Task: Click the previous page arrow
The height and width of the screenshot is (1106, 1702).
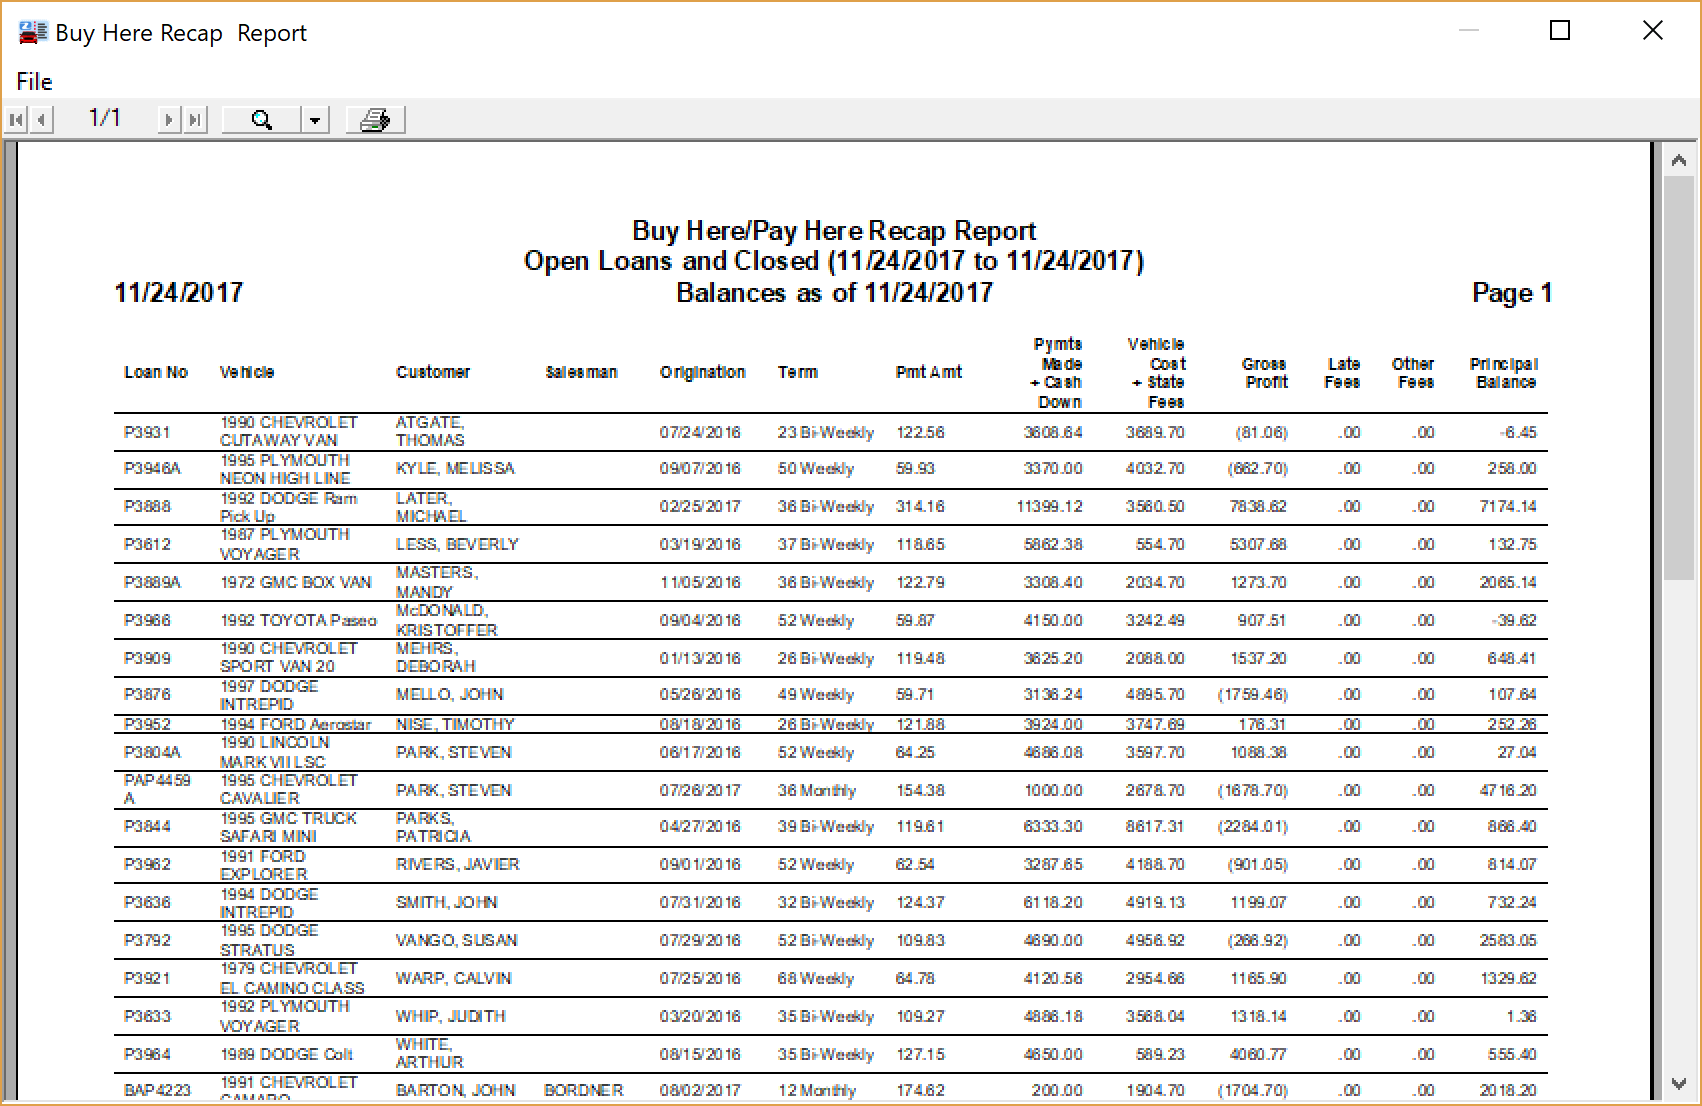Action: tap(41, 120)
